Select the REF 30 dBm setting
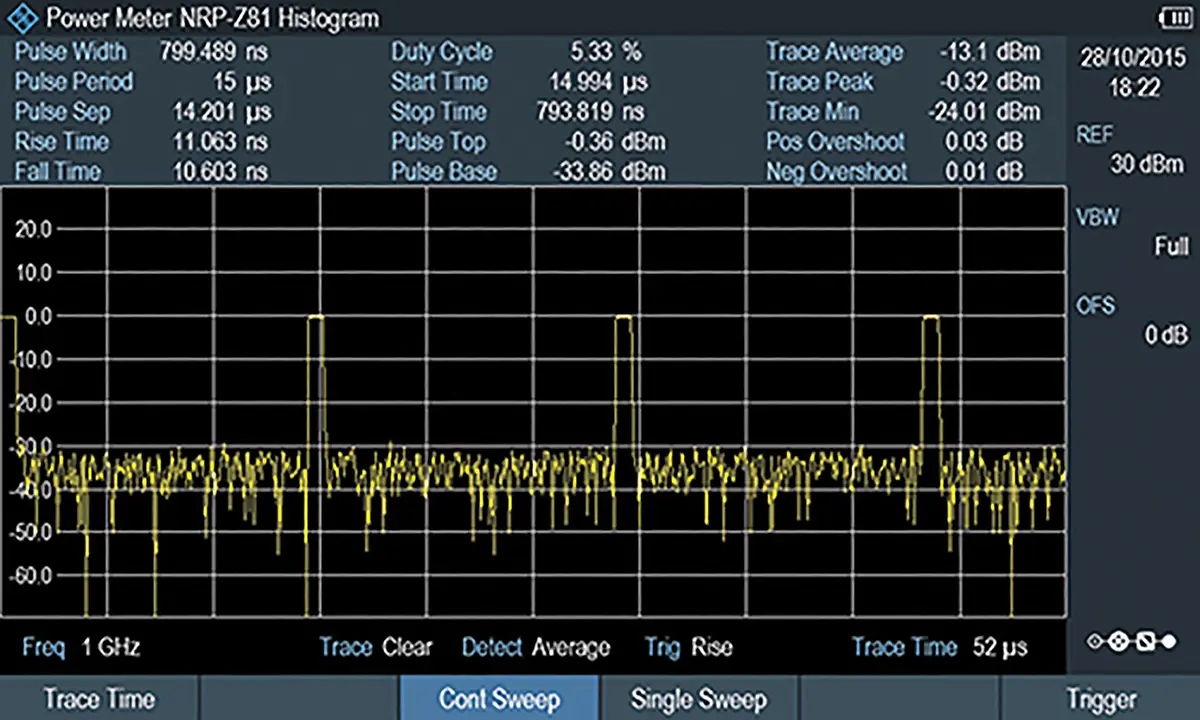Viewport: 1200px width, 720px height. coord(1133,149)
